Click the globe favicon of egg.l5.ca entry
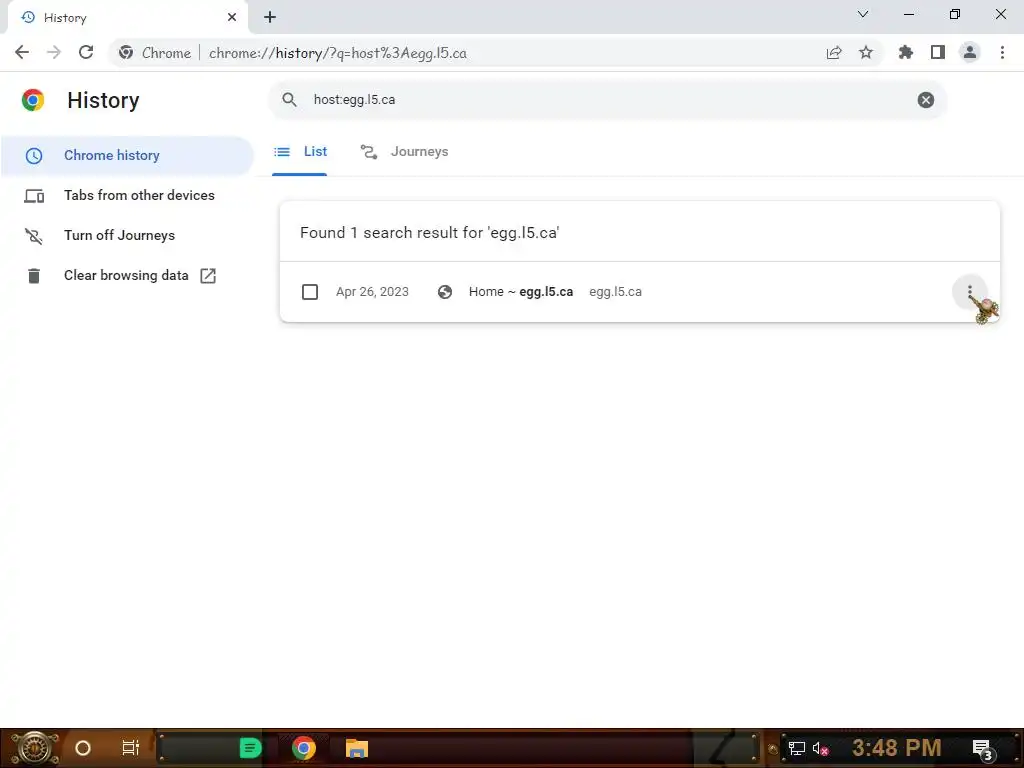 (445, 292)
